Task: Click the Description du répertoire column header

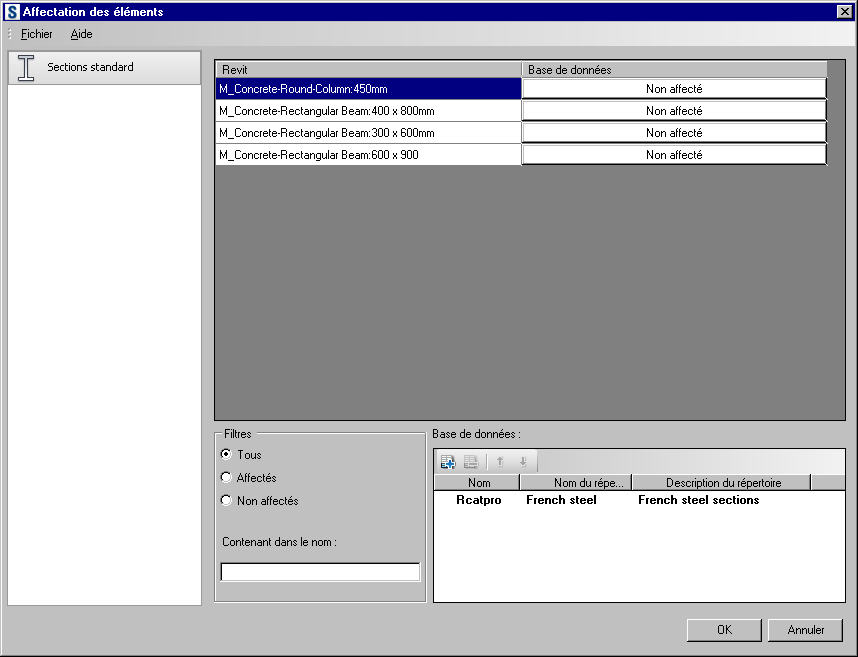Action: 721,482
